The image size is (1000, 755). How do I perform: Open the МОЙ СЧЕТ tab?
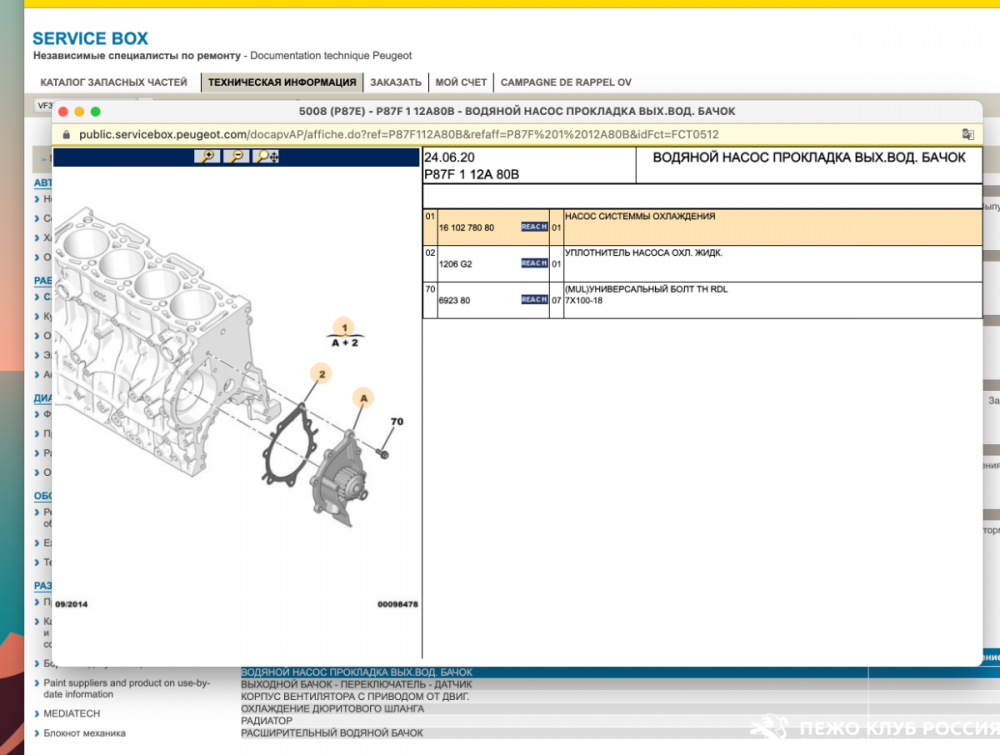461,82
